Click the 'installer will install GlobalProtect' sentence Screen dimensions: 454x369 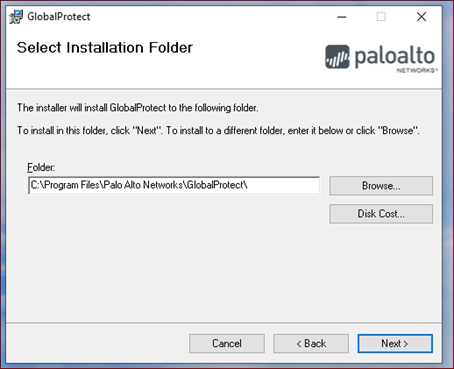(138, 108)
